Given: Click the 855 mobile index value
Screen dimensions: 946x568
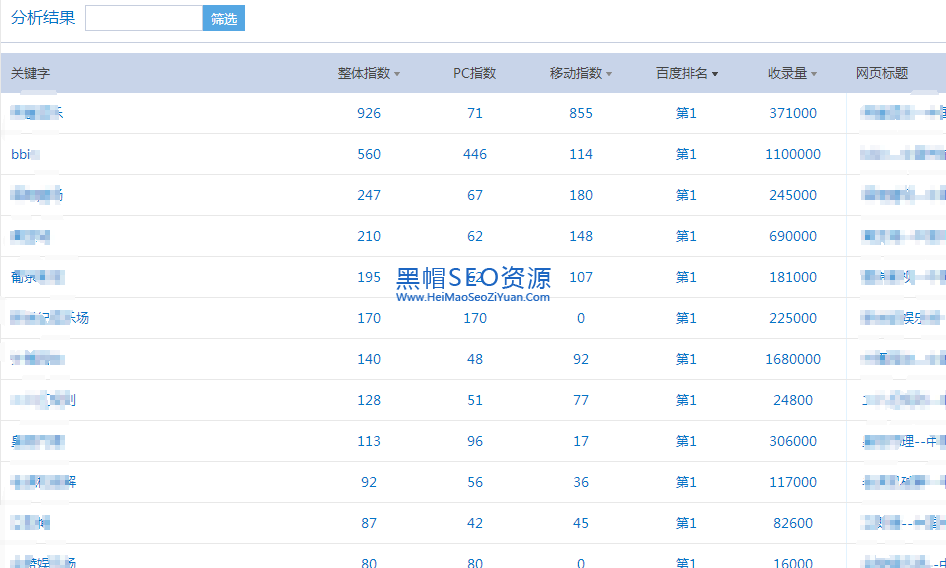Looking at the screenshot, I should pos(581,113).
